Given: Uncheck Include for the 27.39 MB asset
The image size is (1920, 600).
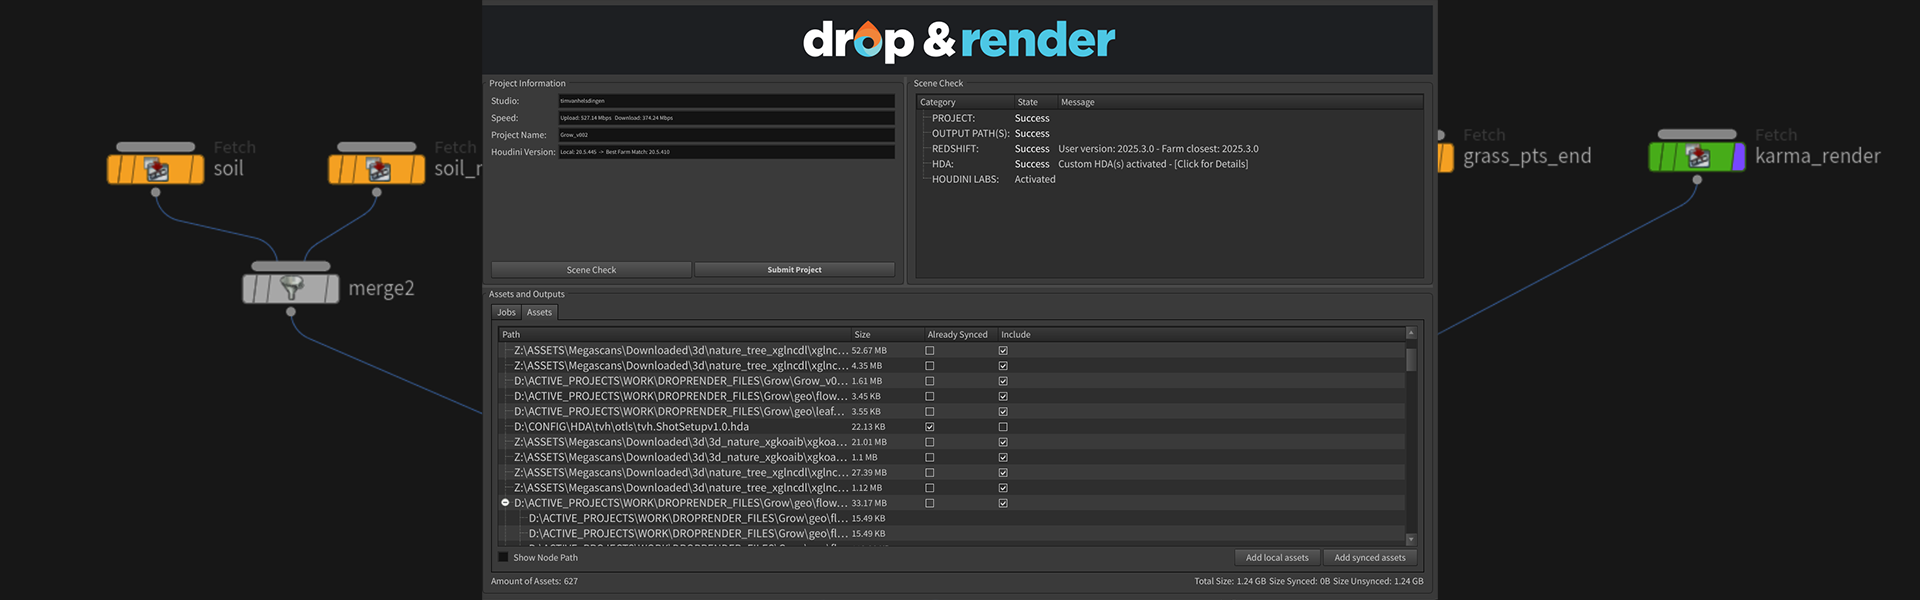Looking at the screenshot, I should point(1003,473).
